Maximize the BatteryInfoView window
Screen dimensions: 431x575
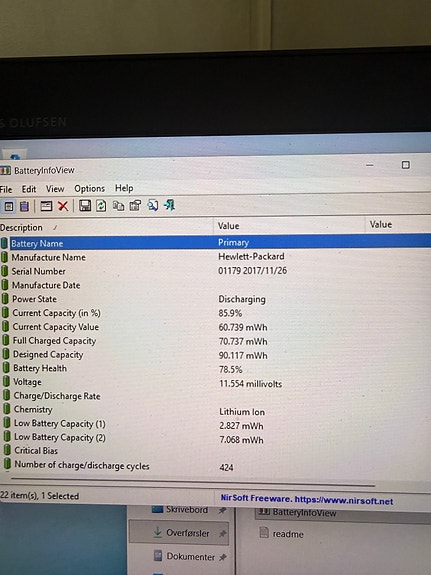pos(405,165)
